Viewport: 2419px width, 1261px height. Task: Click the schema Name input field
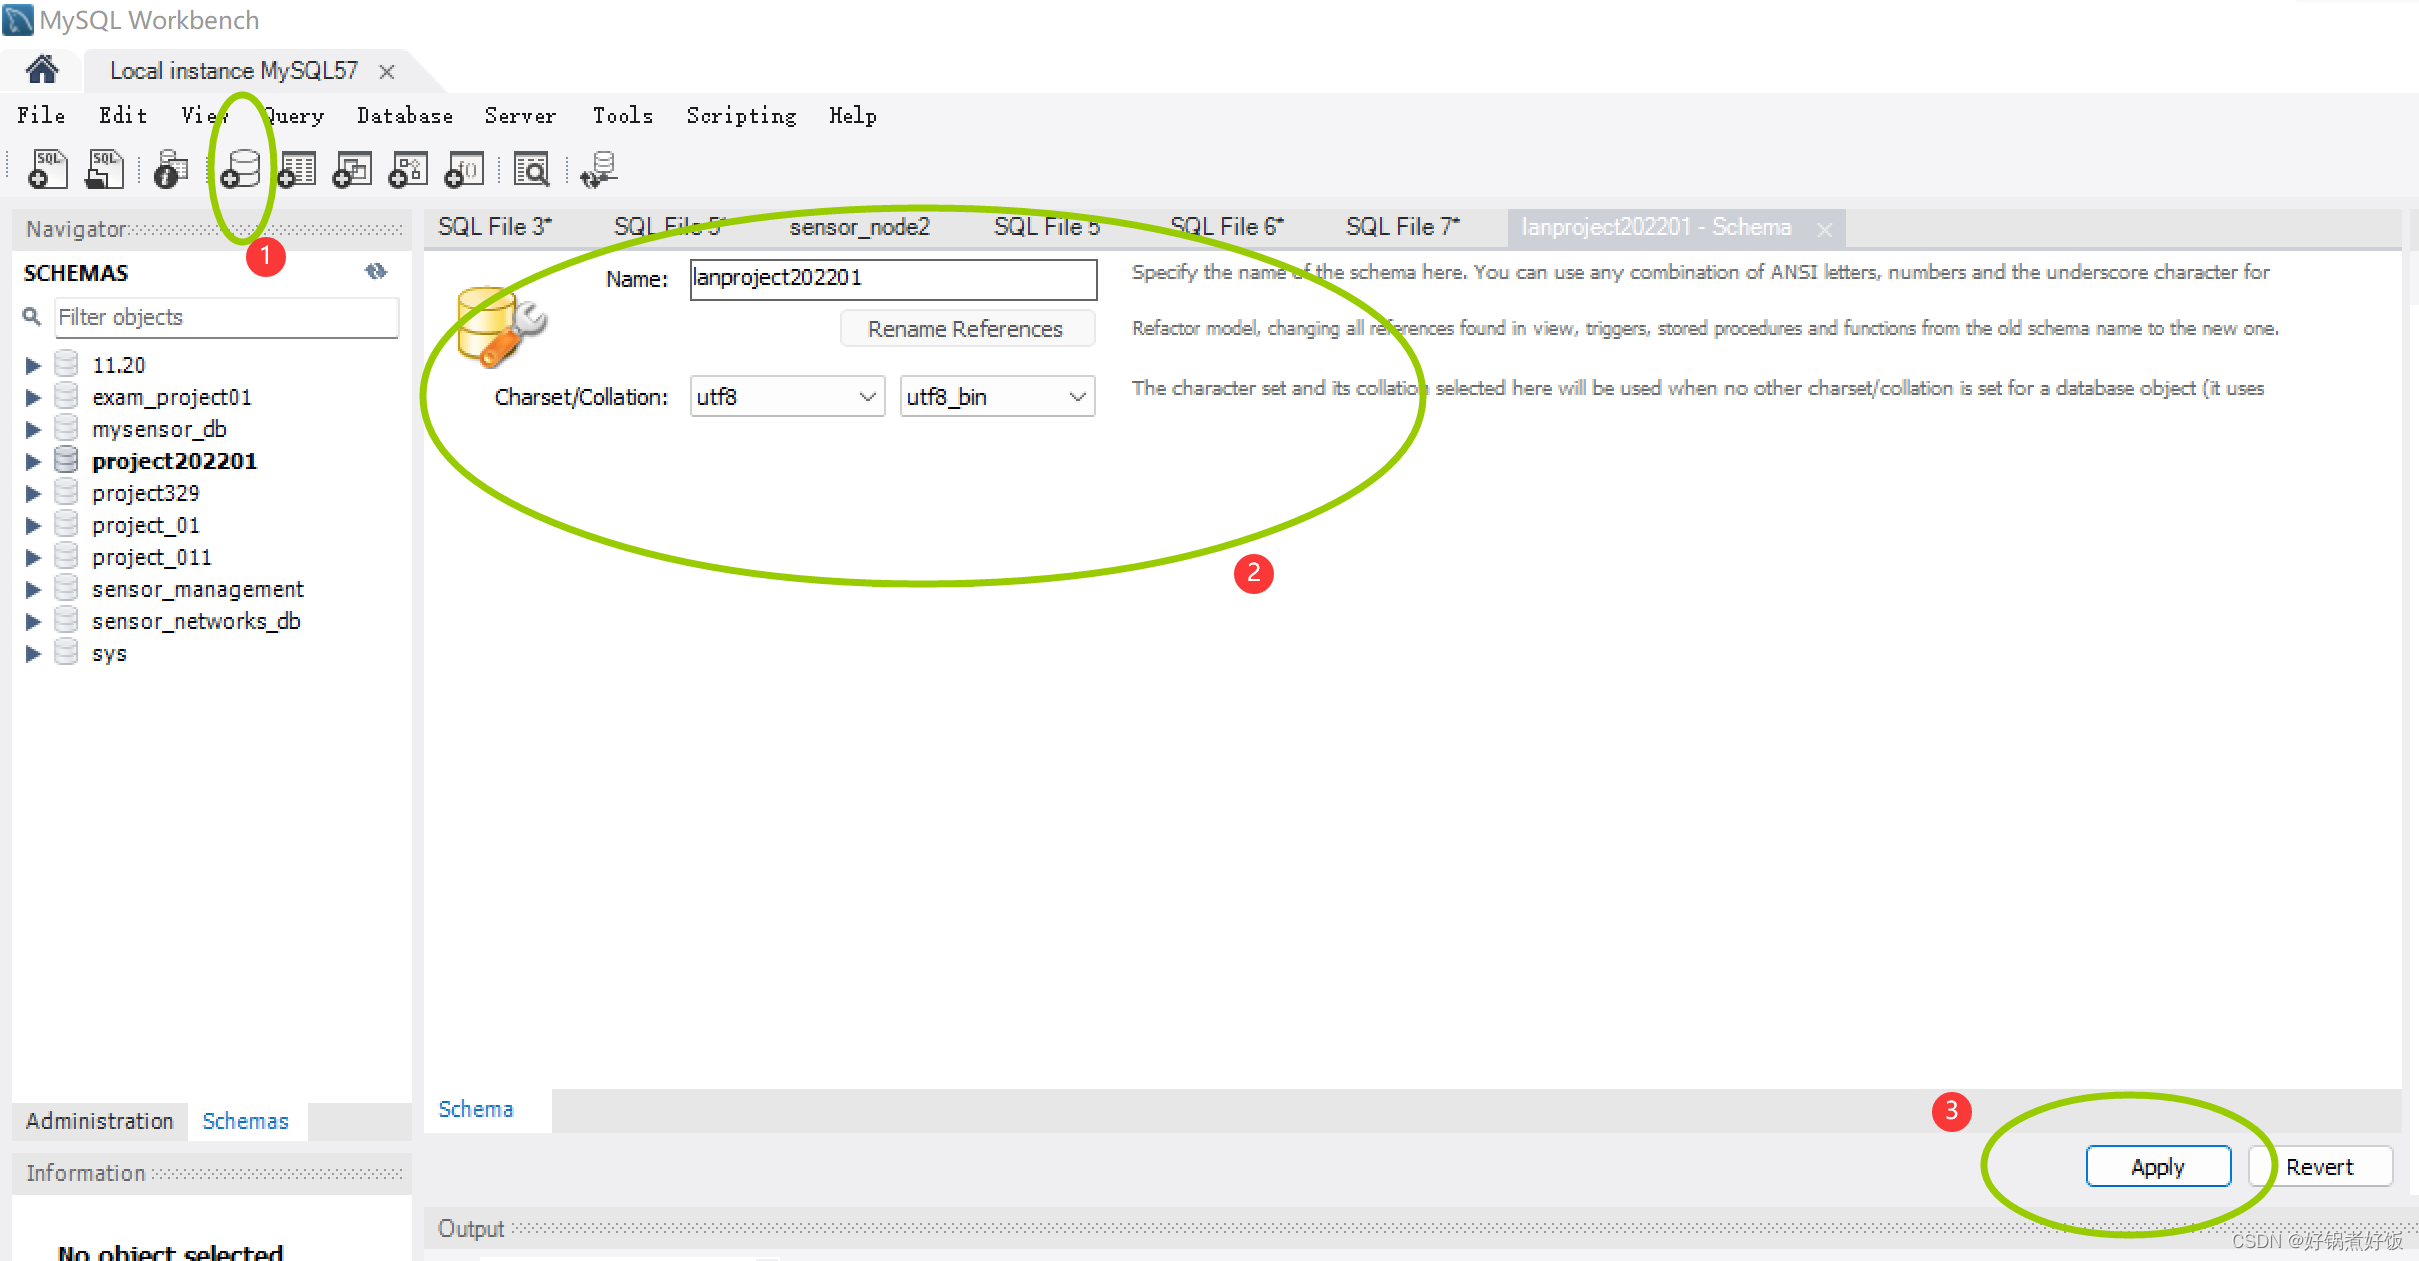[x=892, y=279]
